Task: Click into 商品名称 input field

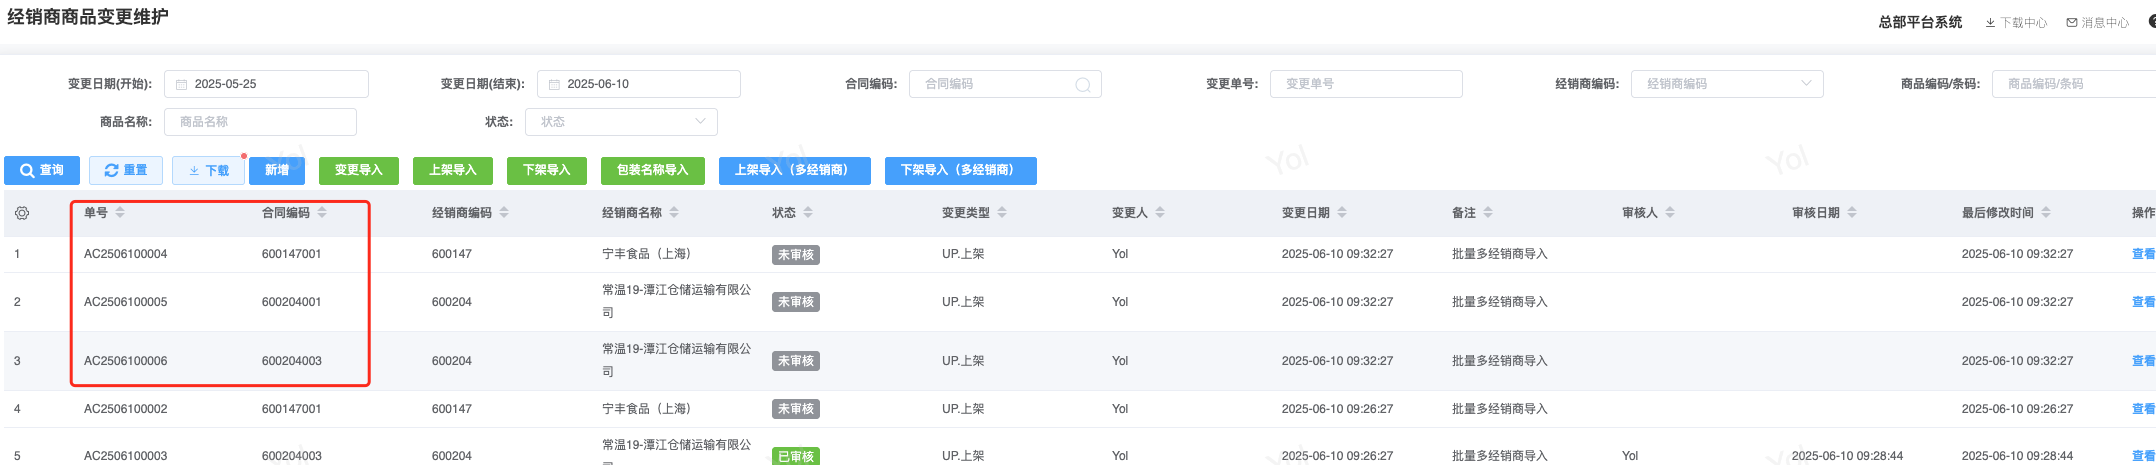Action: tap(260, 122)
